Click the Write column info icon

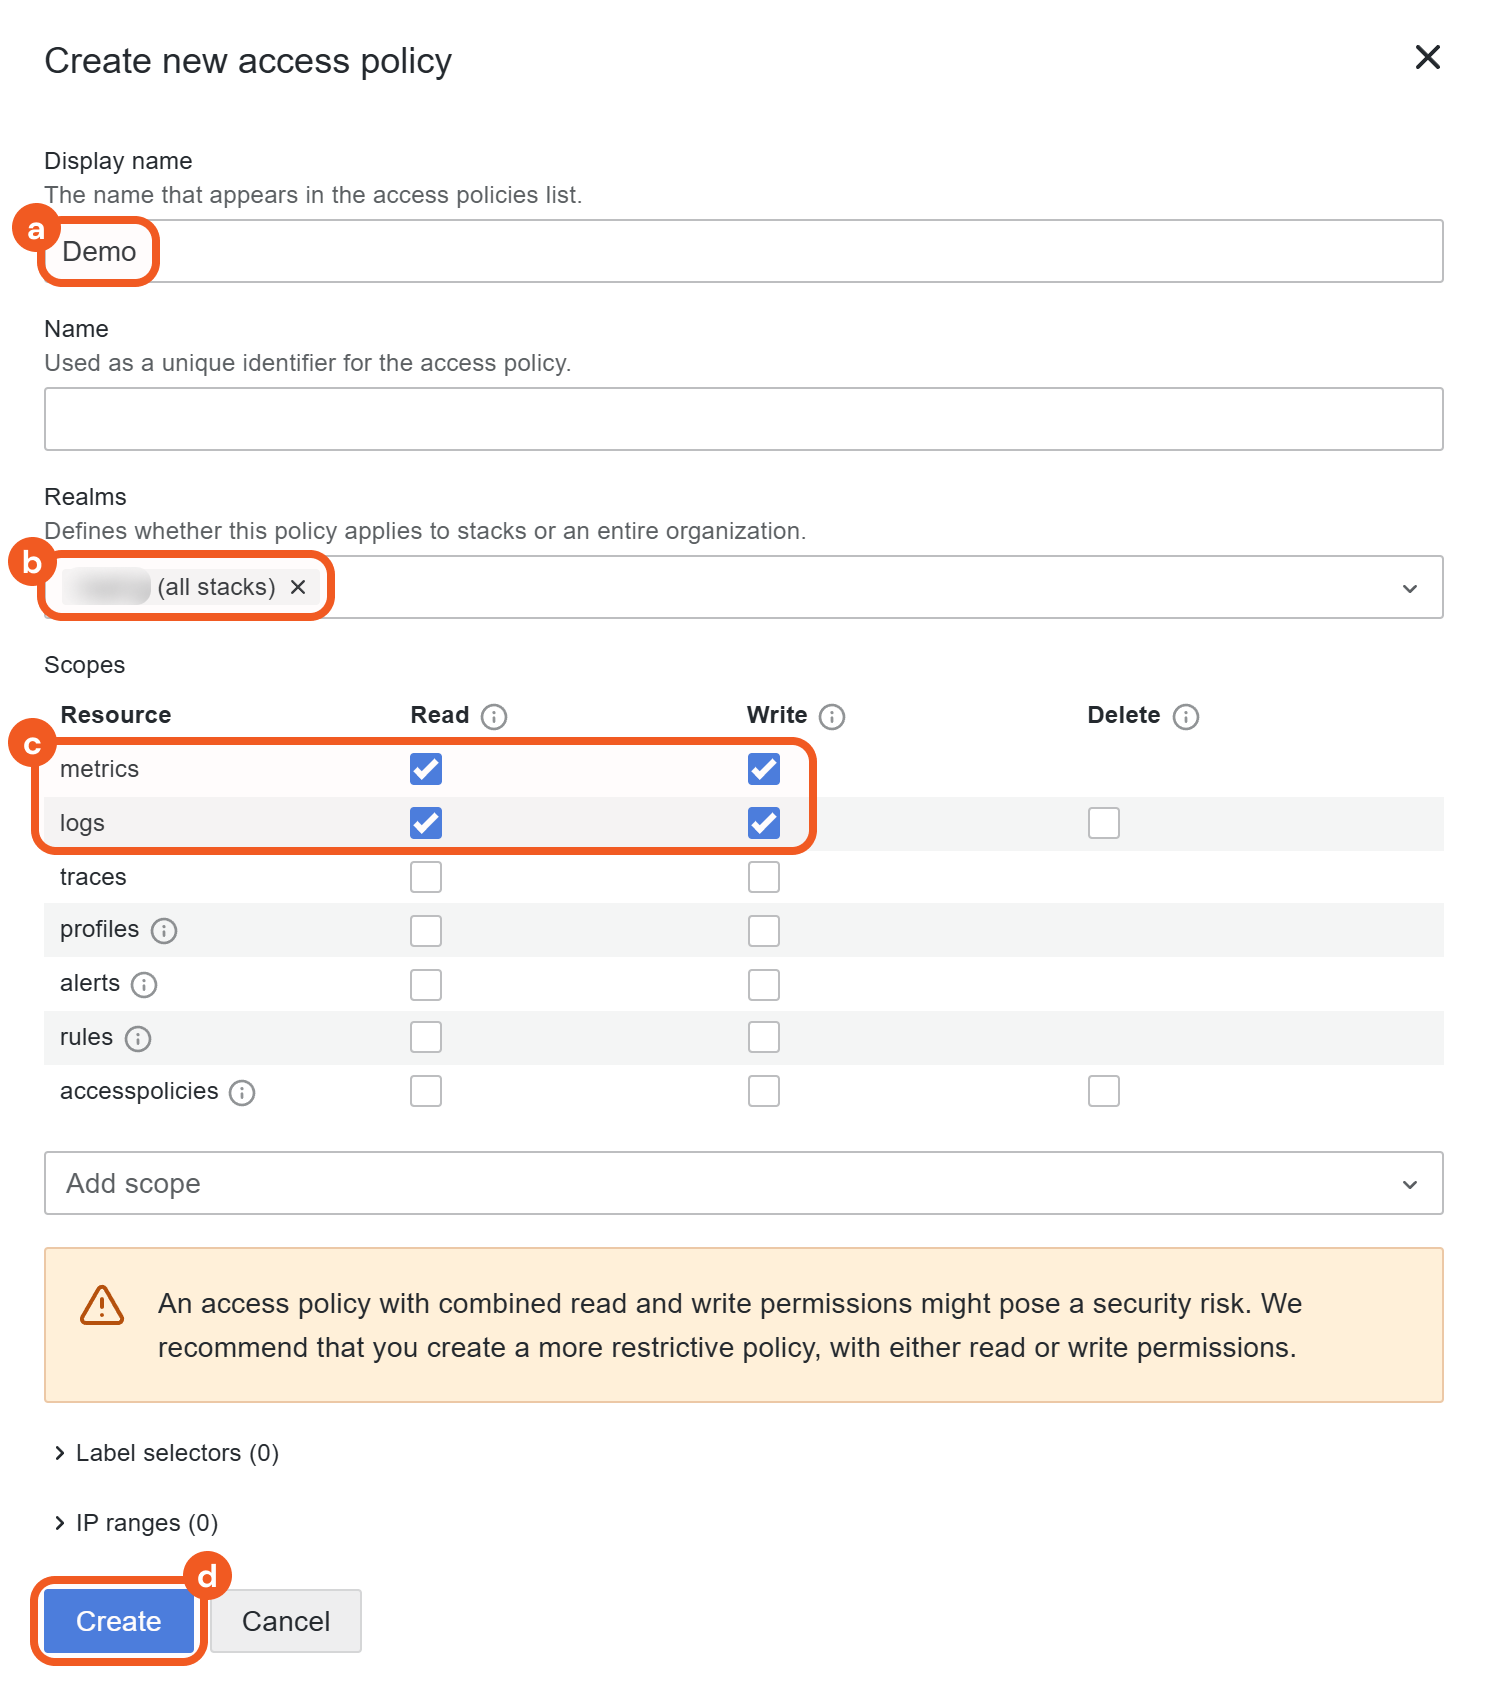[832, 717]
